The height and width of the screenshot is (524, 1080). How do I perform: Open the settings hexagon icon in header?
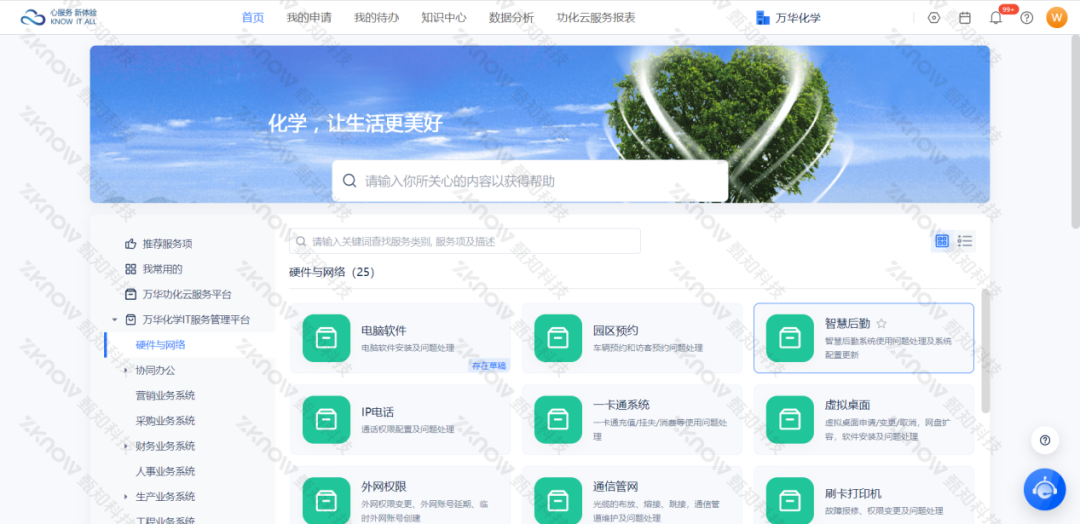click(933, 18)
